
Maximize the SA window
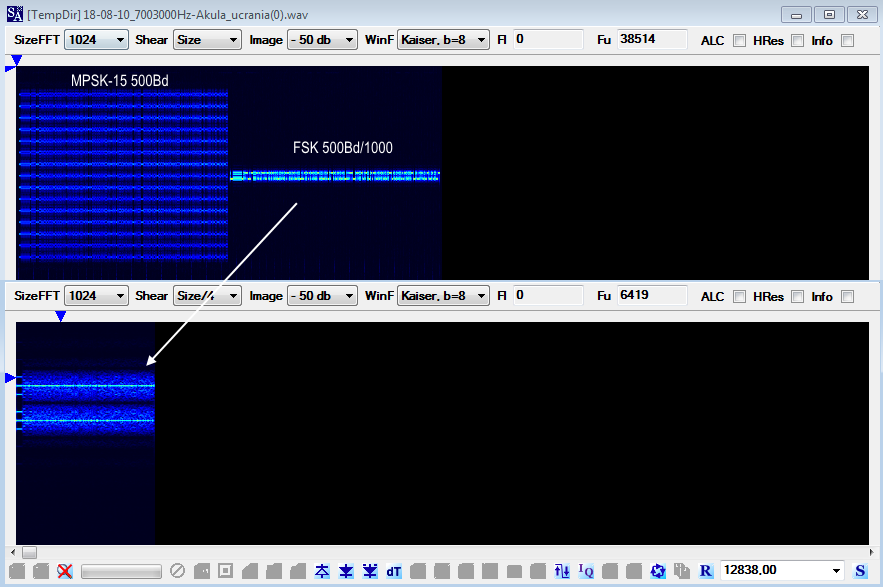point(830,15)
